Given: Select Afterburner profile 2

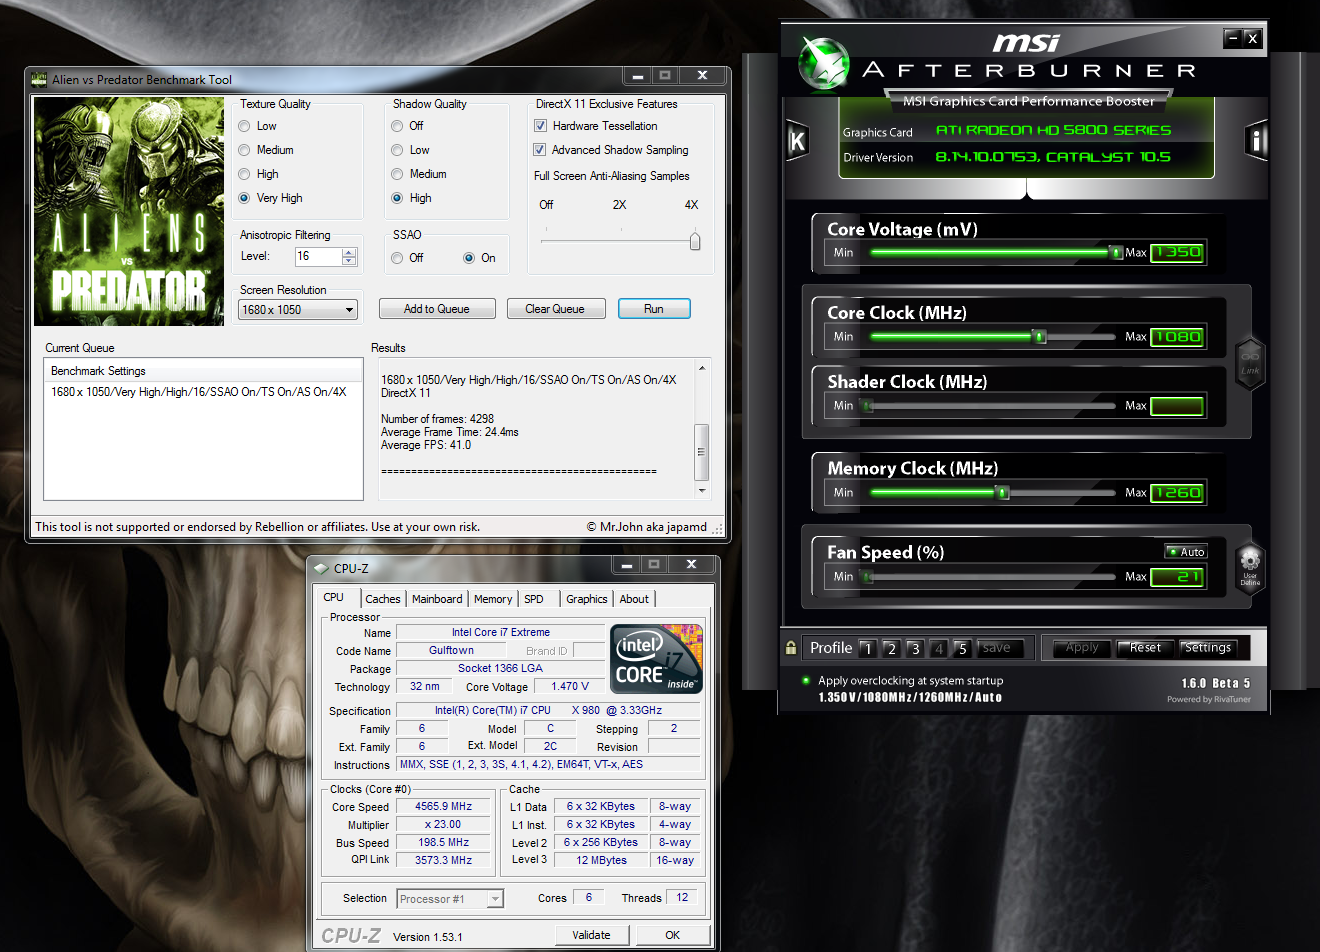Looking at the screenshot, I should point(891,648).
